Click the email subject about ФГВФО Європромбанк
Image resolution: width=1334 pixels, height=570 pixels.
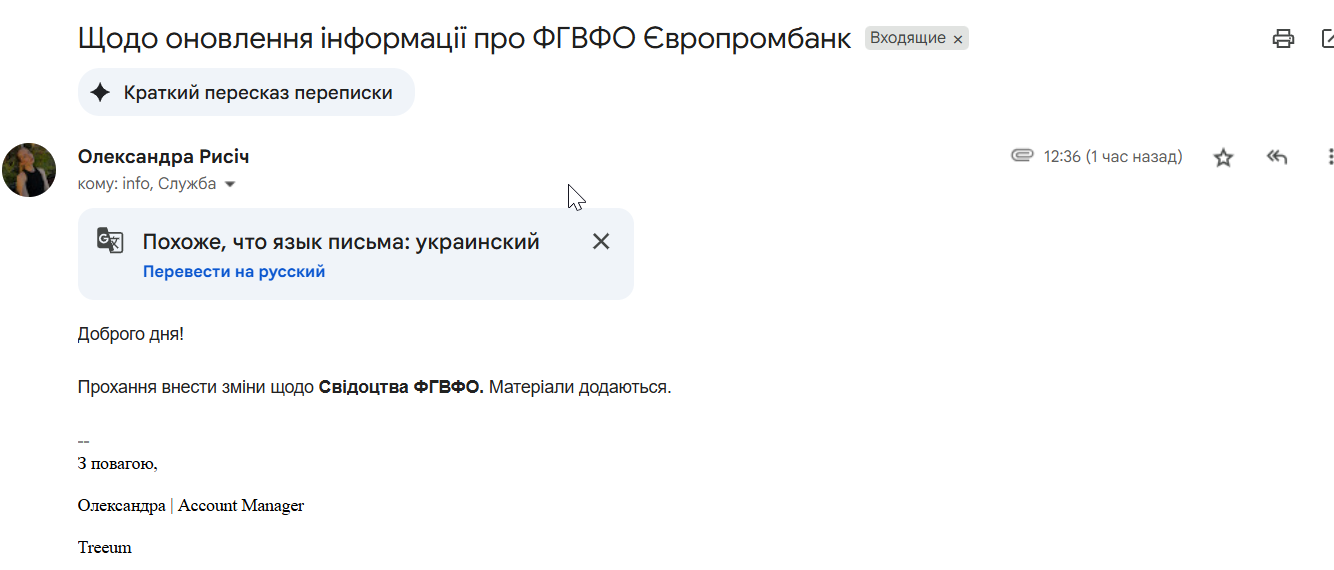[464, 38]
